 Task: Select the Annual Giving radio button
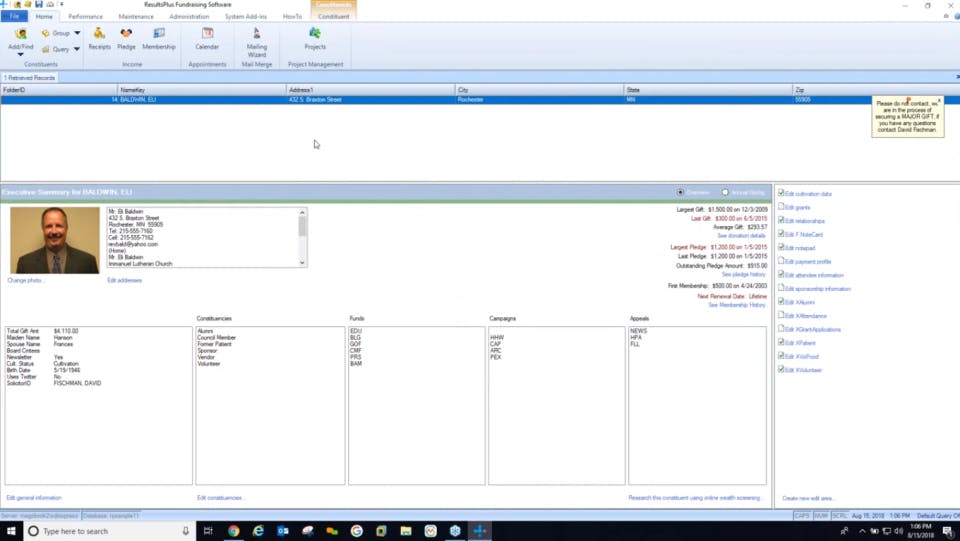[x=725, y=192]
